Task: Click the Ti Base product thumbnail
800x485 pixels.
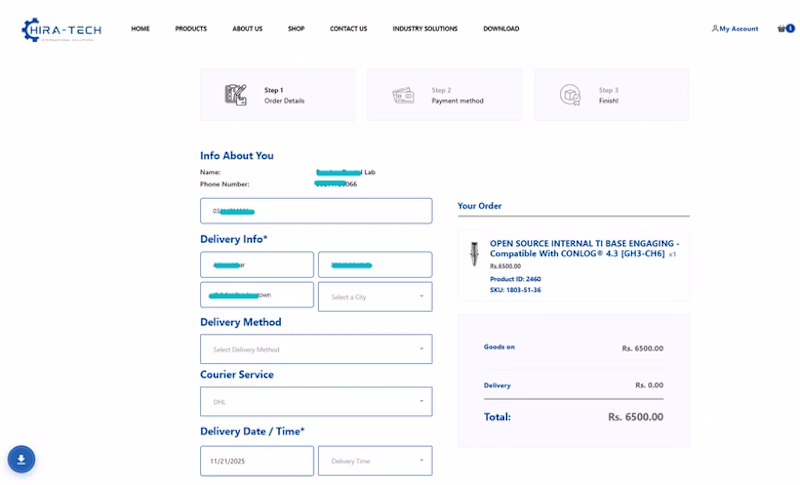Action: (474, 254)
